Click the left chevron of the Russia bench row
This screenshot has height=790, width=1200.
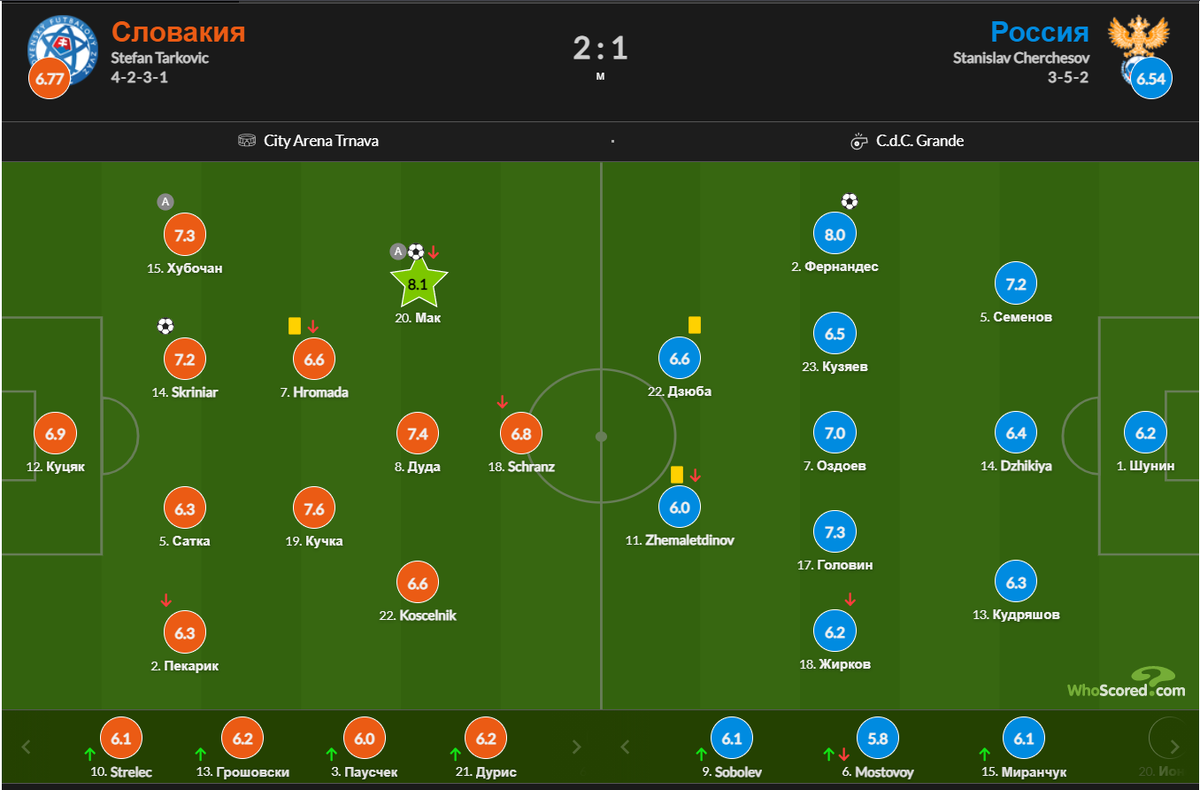[x=625, y=745]
